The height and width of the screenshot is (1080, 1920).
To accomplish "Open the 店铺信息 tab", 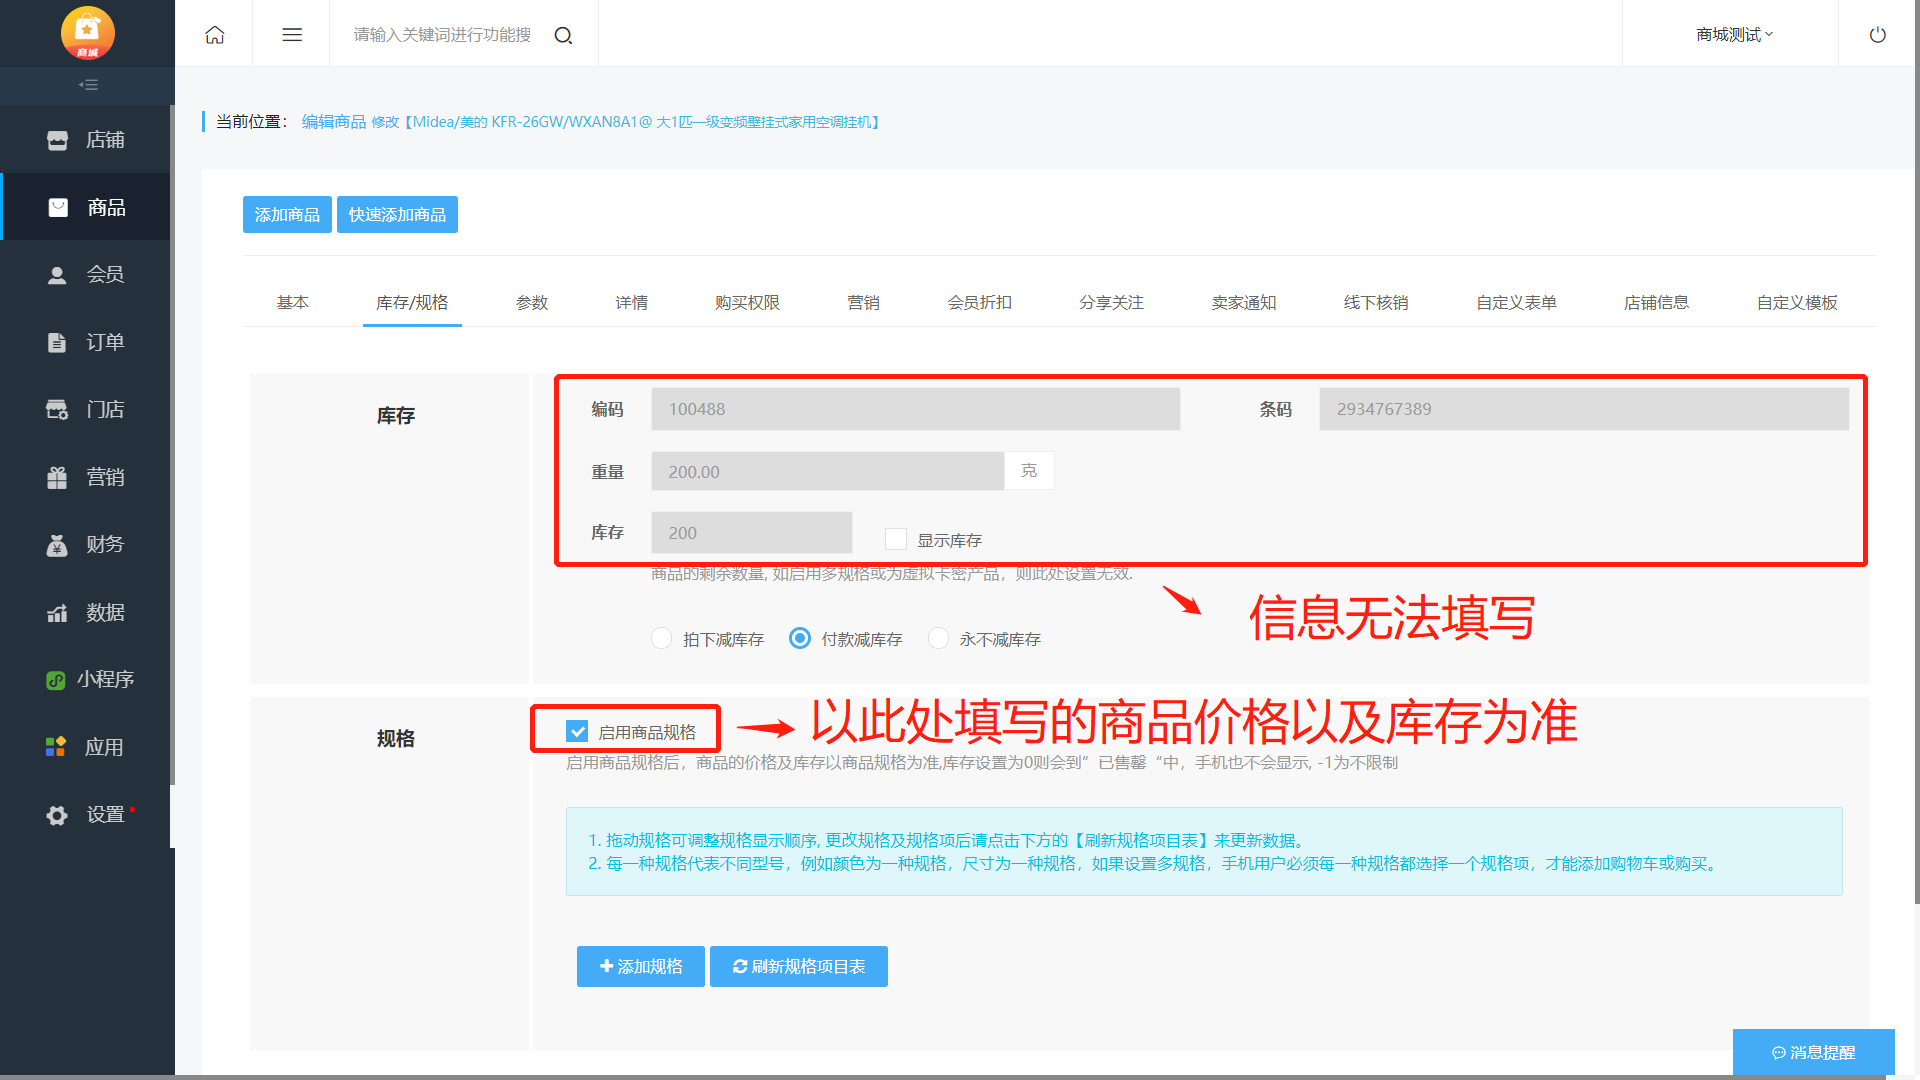I will (1657, 302).
